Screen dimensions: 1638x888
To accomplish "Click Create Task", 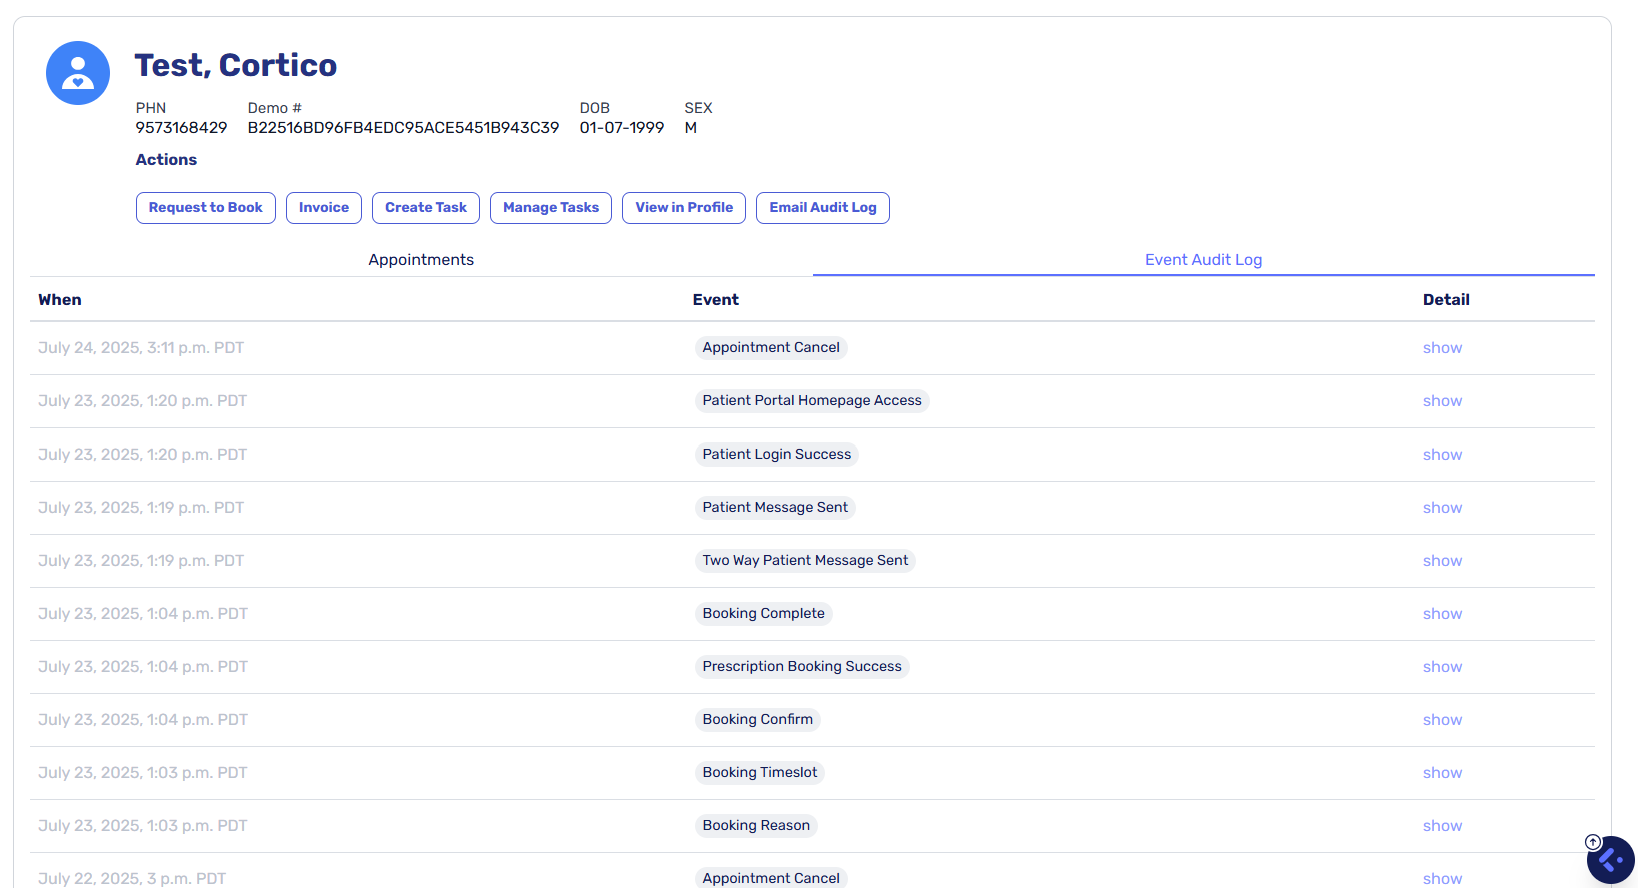I will point(426,208).
